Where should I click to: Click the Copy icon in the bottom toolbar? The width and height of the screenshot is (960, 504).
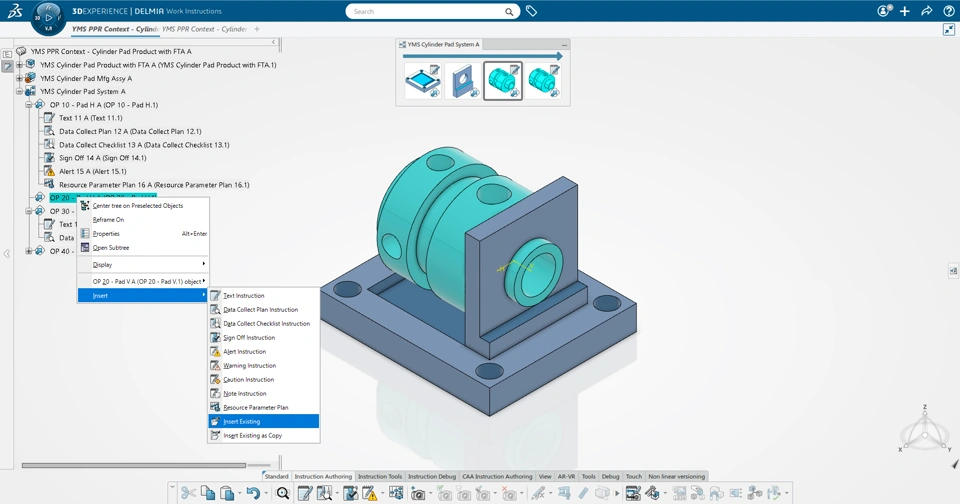[x=208, y=493]
